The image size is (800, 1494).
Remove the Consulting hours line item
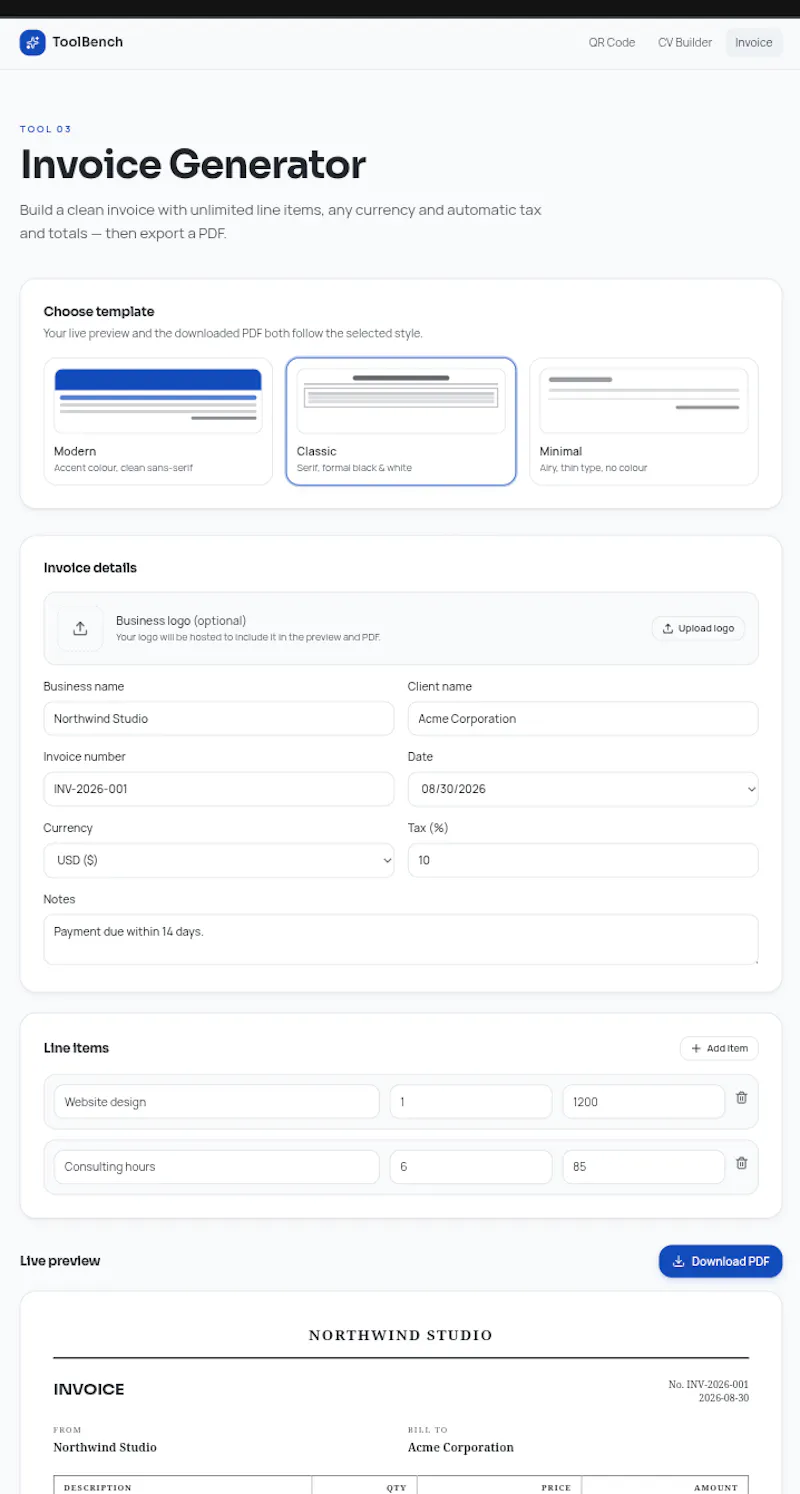(741, 1163)
